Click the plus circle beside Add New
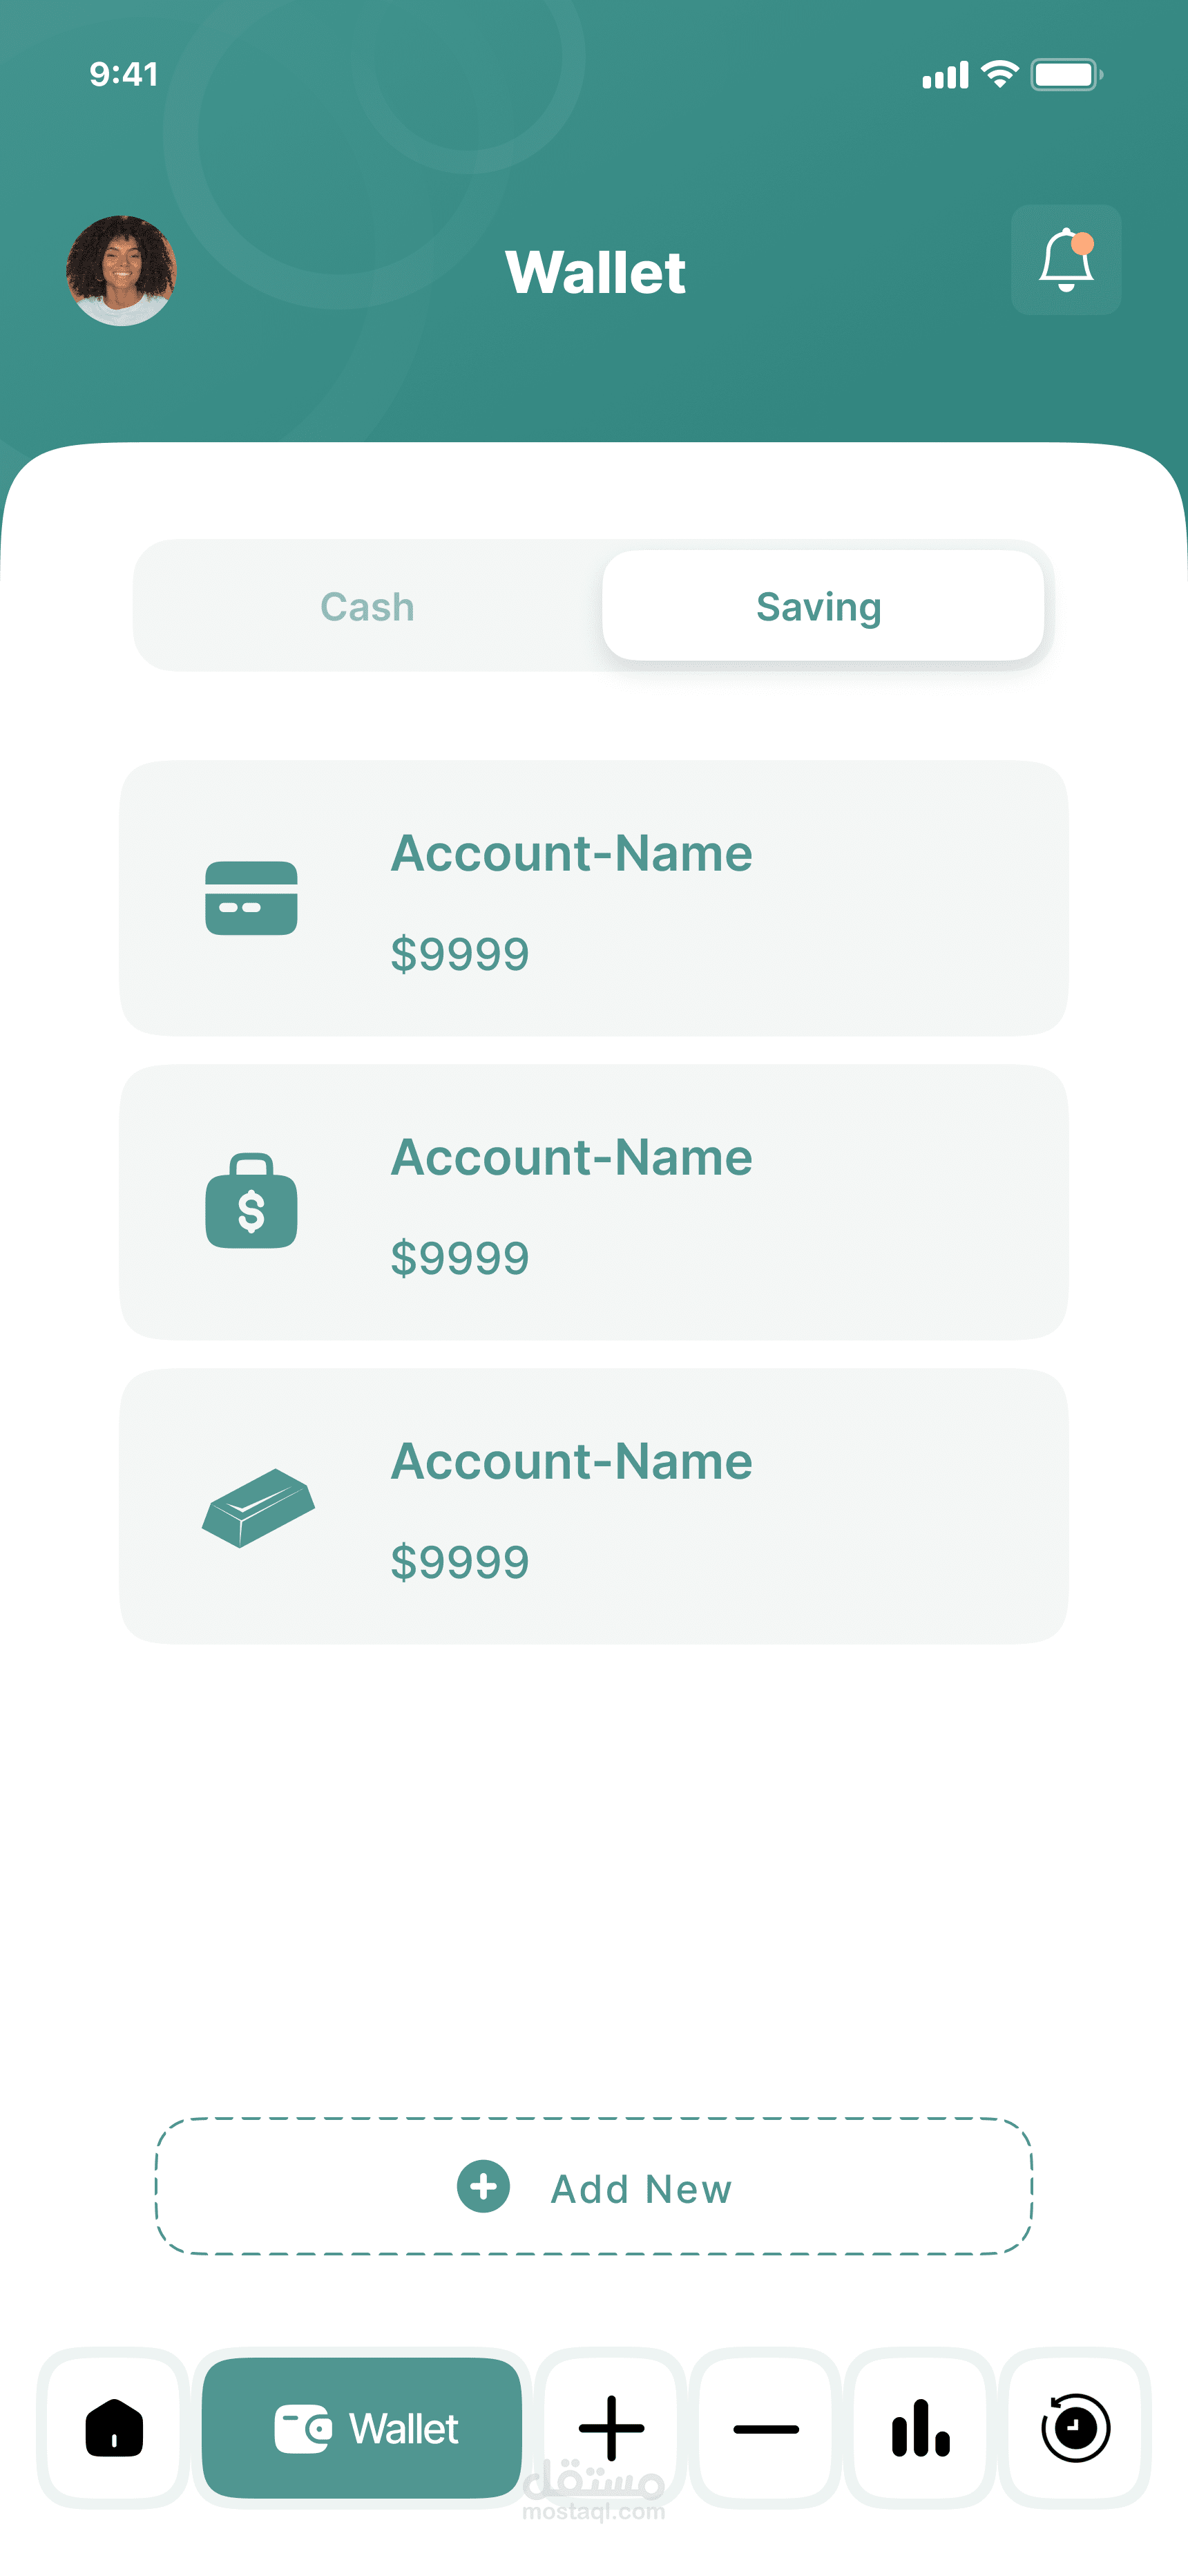This screenshot has height=2576, width=1188. (483, 2187)
